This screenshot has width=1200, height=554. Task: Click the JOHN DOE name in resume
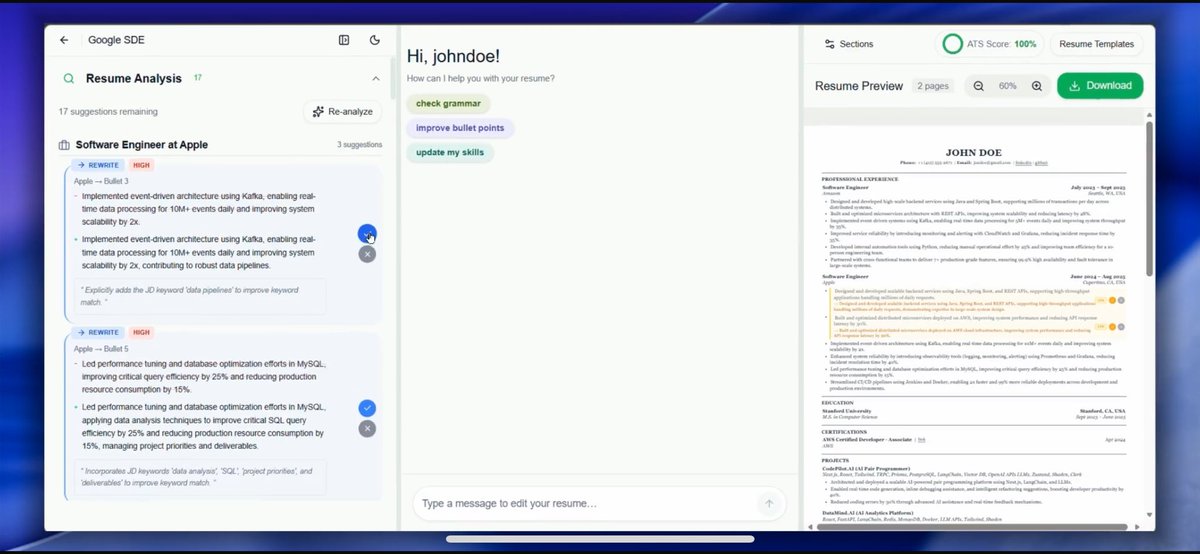[x=973, y=151]
